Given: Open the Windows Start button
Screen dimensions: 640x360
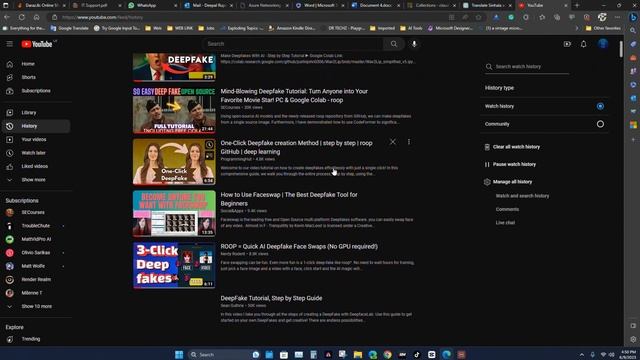Looking at the screenshot, I should (x=179, y=354).
